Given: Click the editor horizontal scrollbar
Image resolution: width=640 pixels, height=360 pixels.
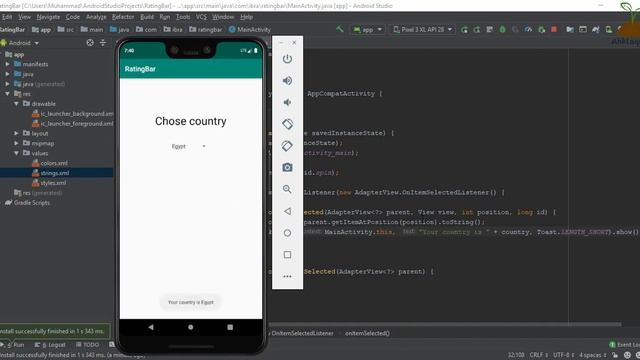Looking at the screenshot, I should (445, 324).
